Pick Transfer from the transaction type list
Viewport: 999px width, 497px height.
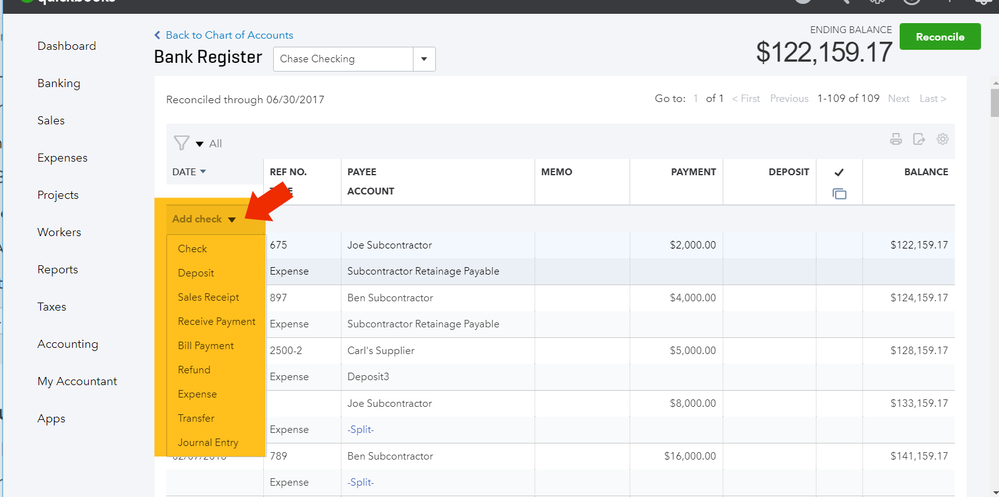click(196, 418)
